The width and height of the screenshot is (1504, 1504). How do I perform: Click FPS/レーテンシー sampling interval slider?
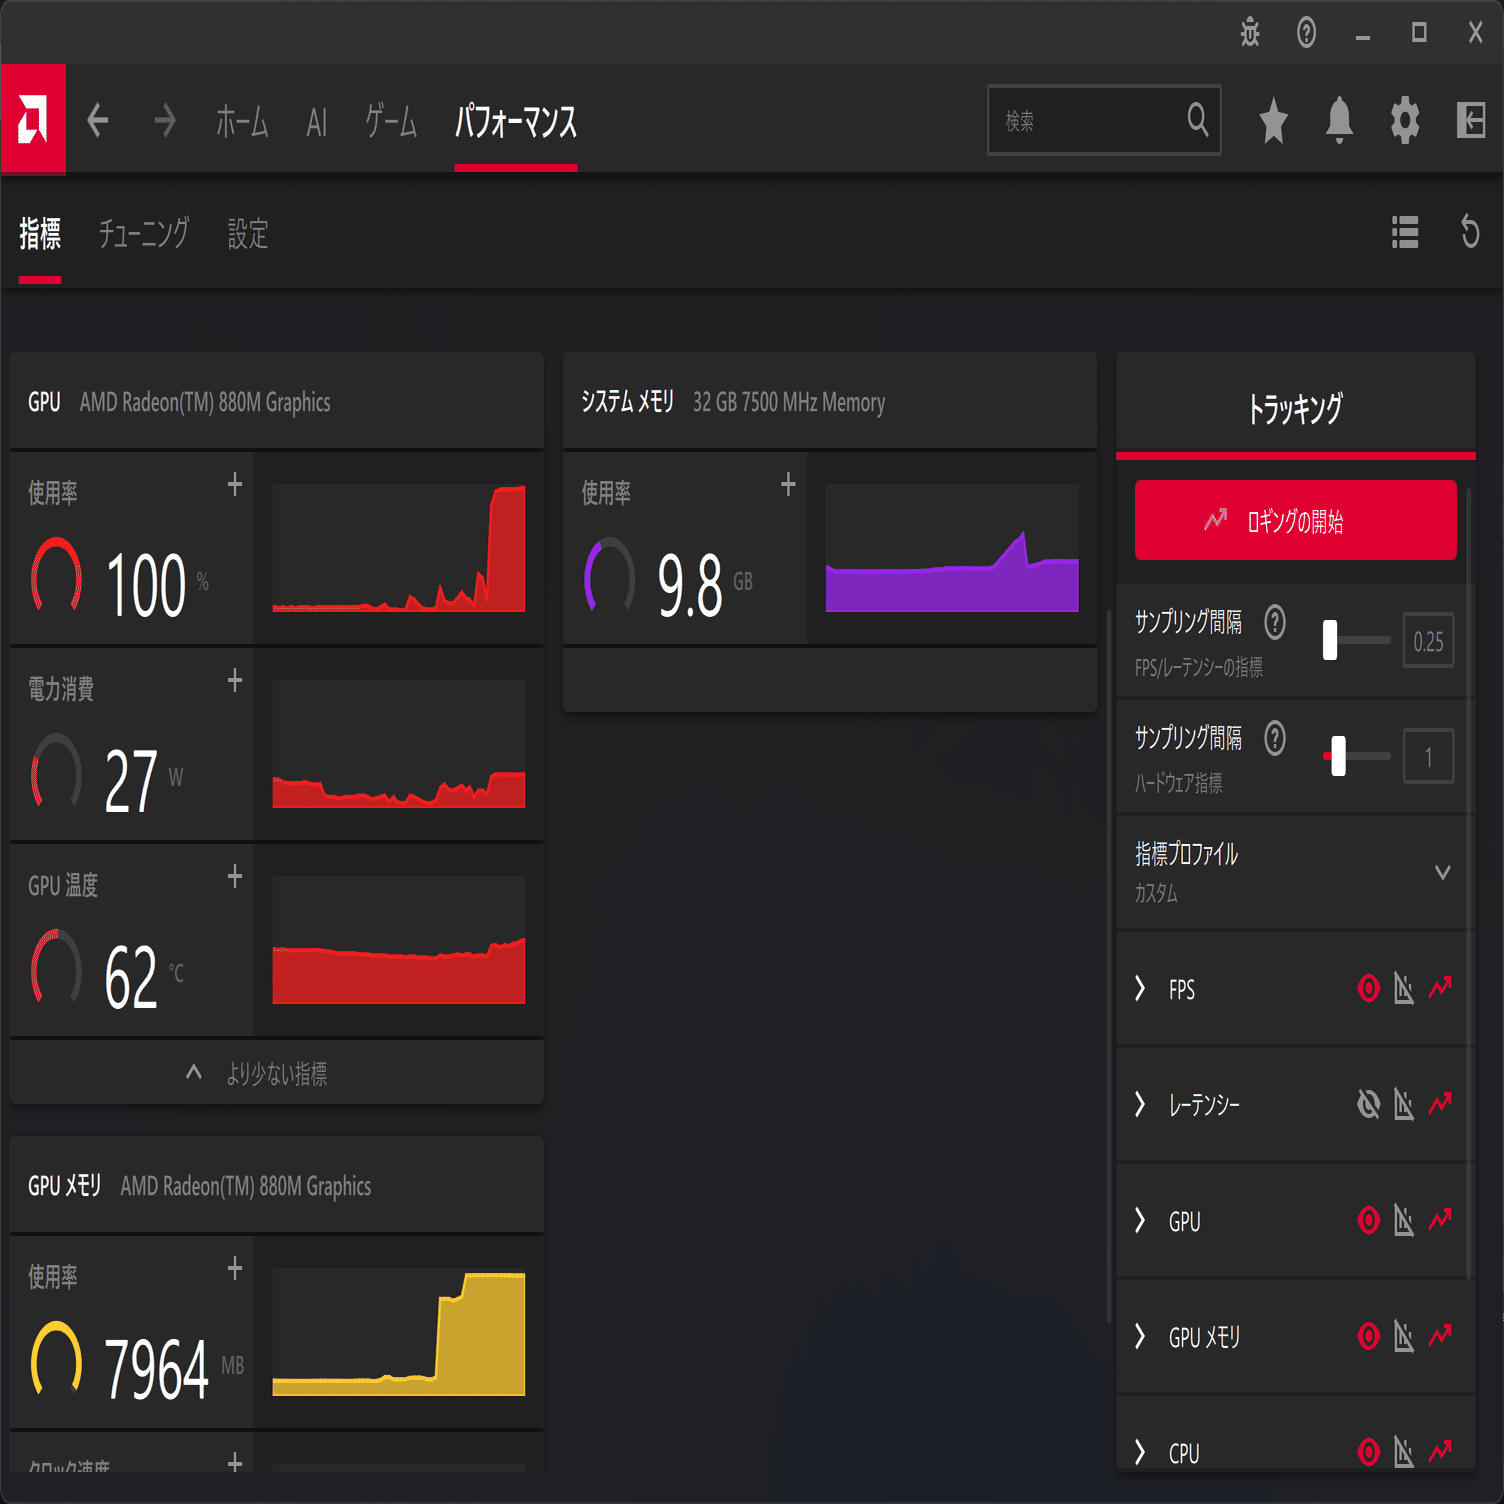pyautogui.click(x=1356, y=640)
